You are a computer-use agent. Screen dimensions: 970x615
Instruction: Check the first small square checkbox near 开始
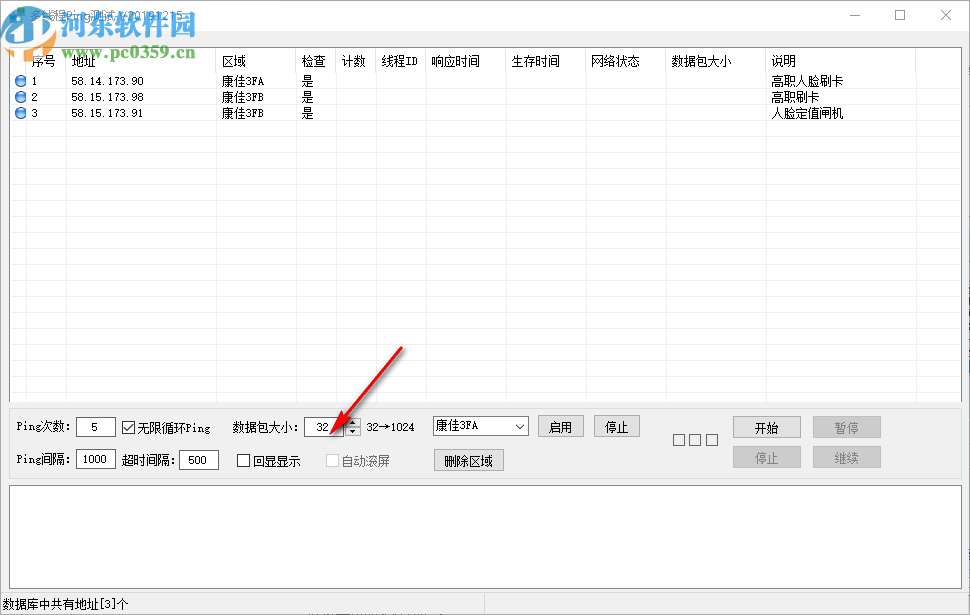point(679,439)
